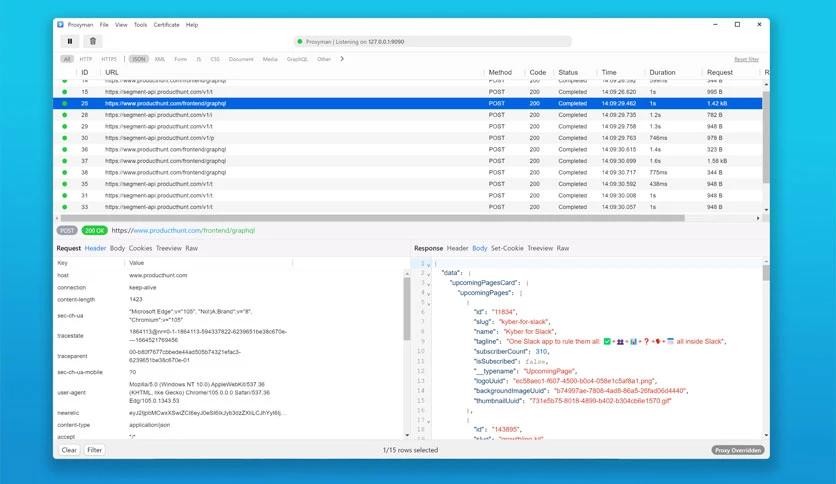Toggle the Form filter
The width and height of the screenshot is (836, 484).
181,59
